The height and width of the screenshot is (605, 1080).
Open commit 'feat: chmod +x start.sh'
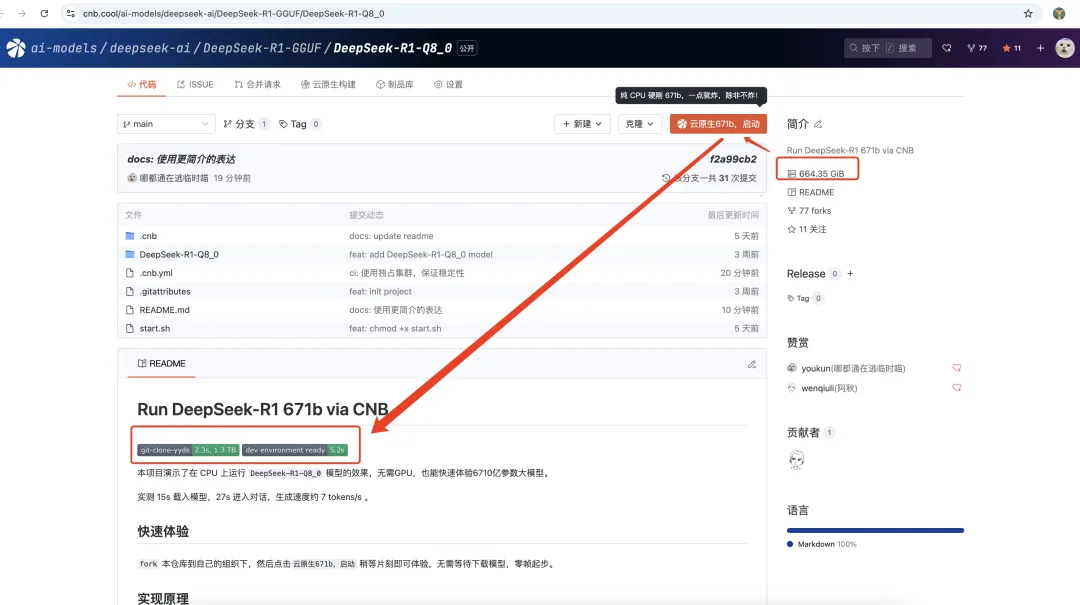tap(395, 329)
